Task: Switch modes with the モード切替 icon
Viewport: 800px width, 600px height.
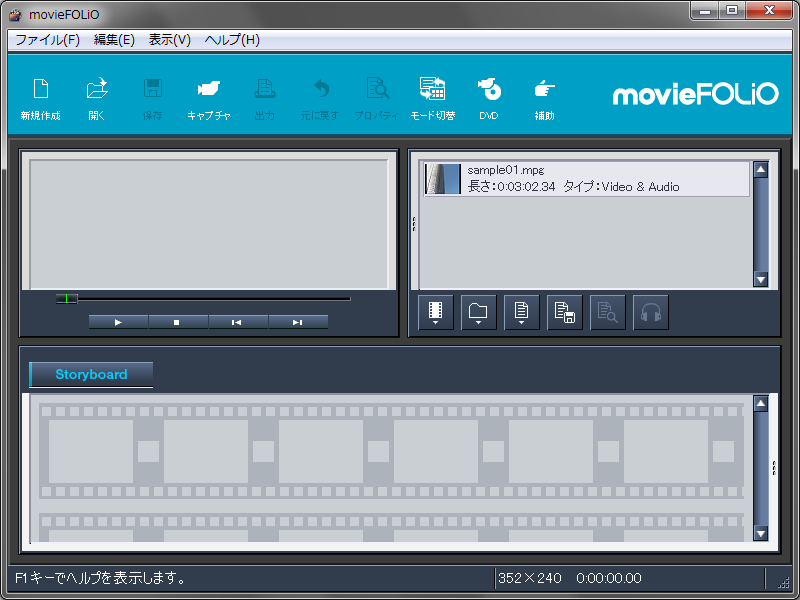Action: point(433,98)
